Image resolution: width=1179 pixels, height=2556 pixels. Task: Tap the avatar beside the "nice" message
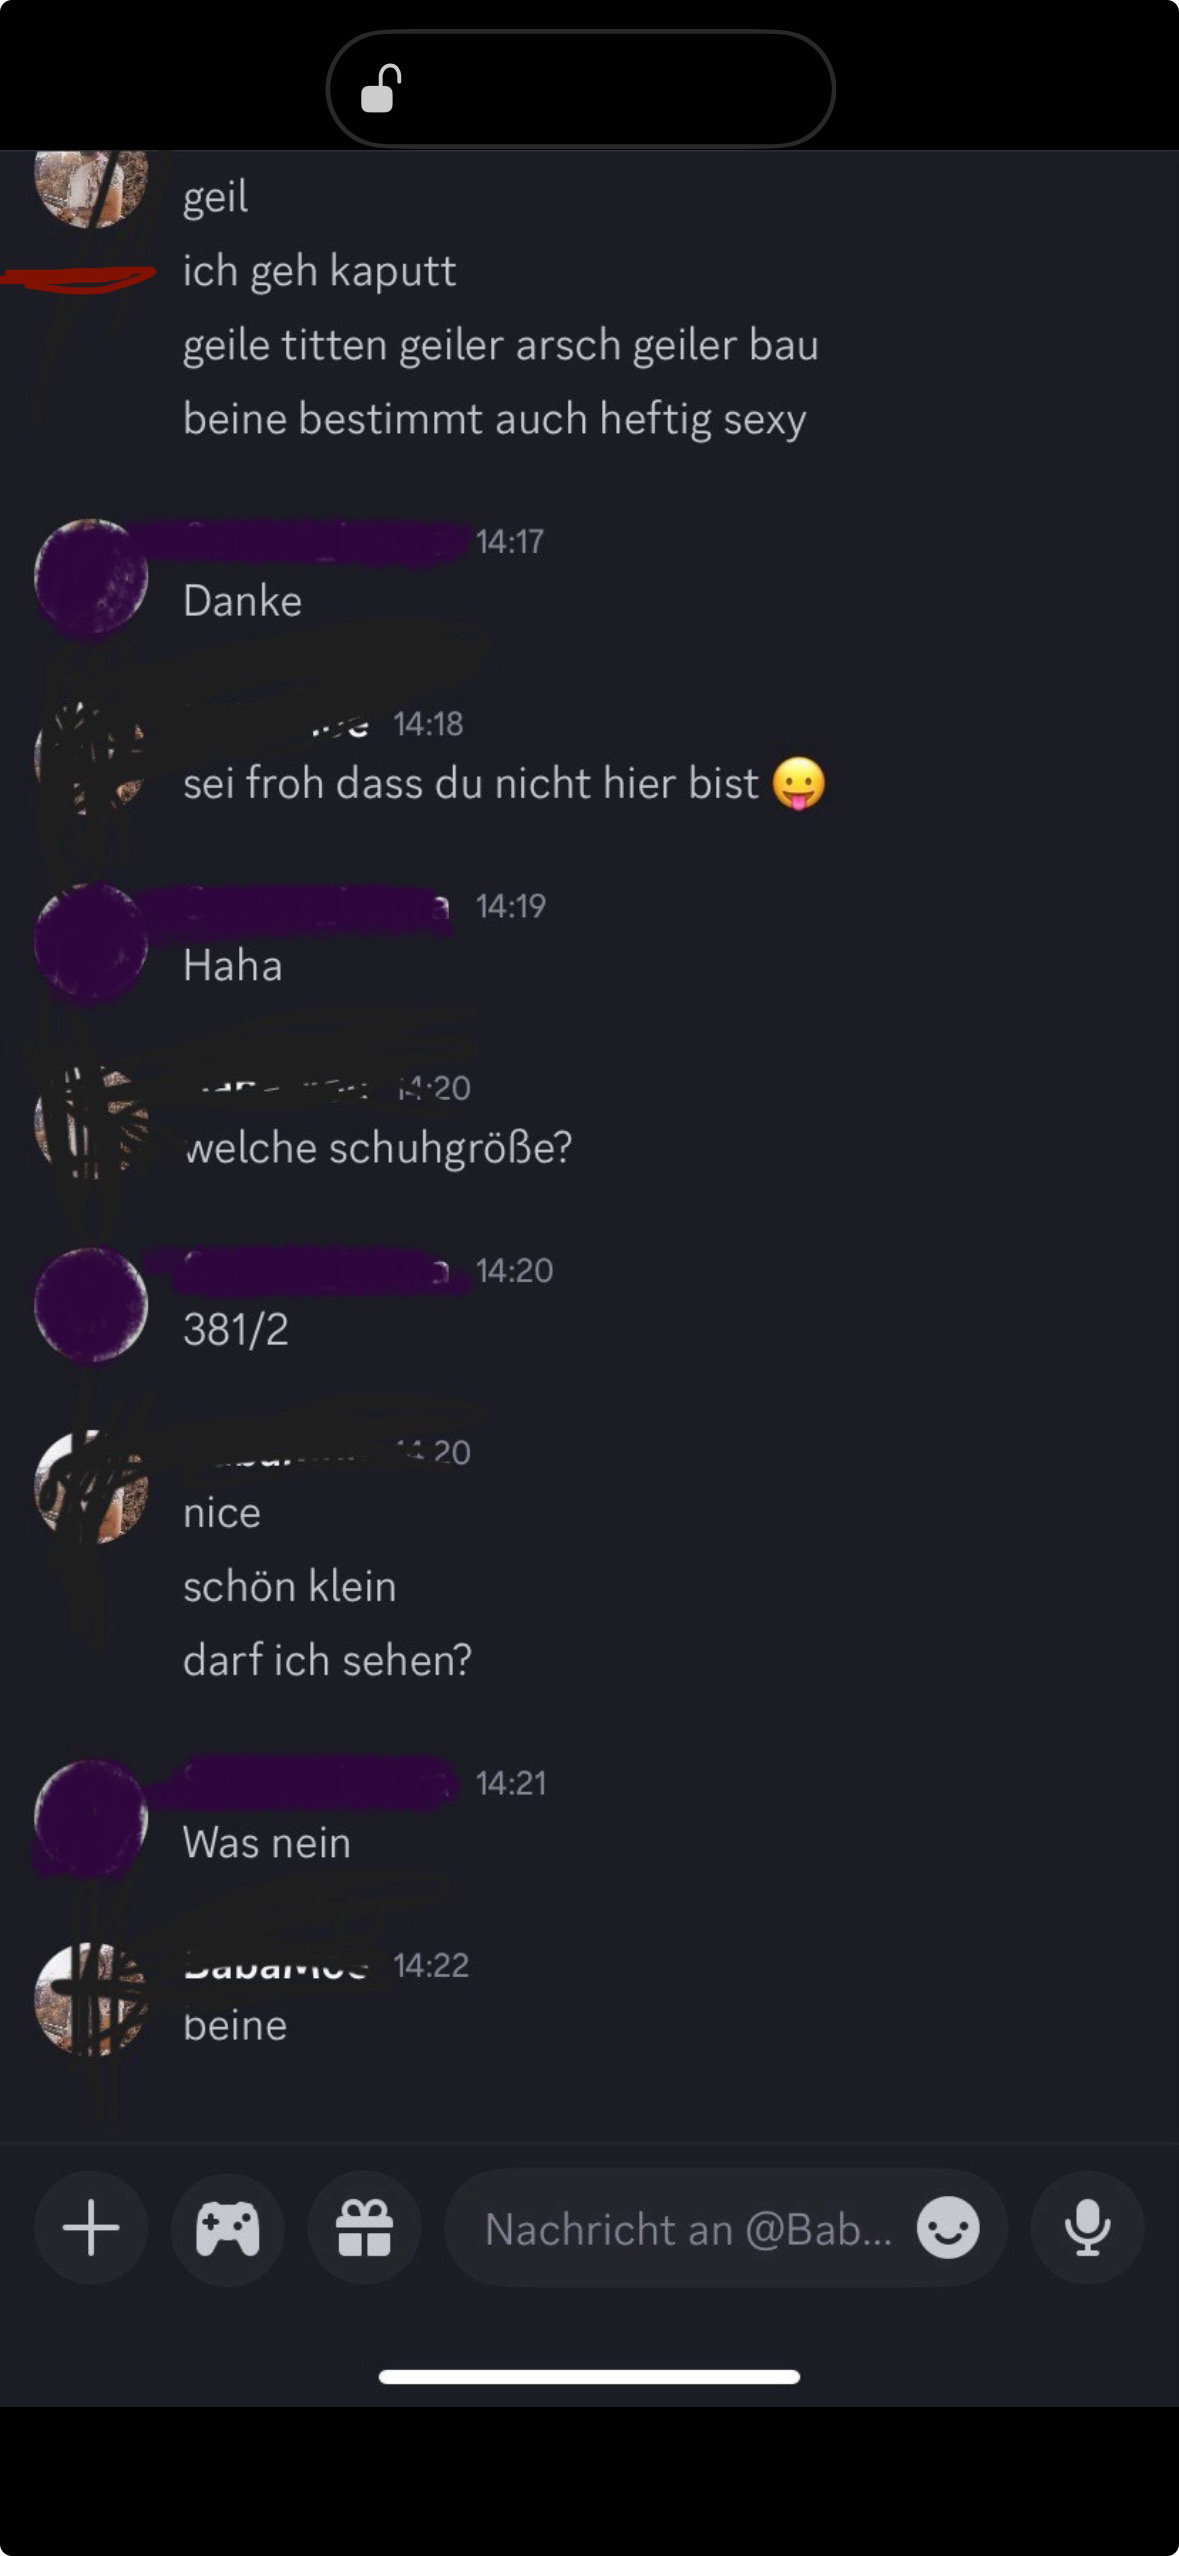[91, 1487]
